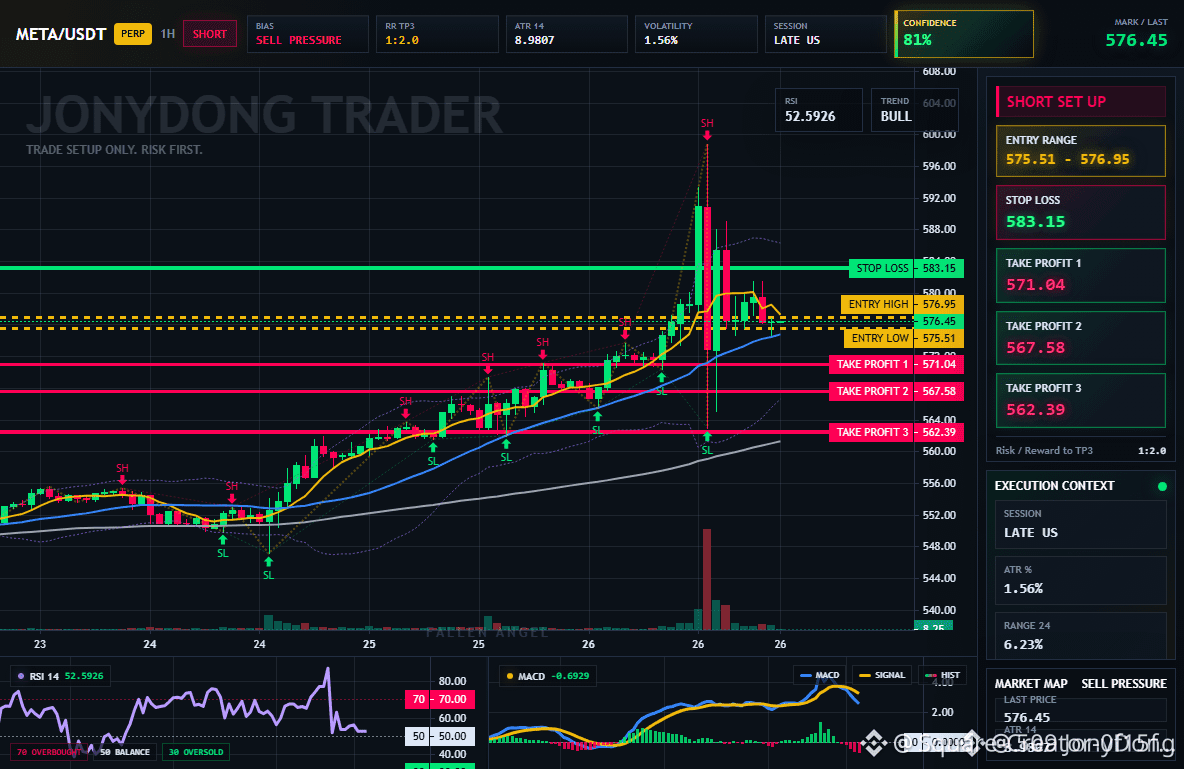Click the BIAS SELL PRESSURE card

pyautogui.click(x=307, y=34)
